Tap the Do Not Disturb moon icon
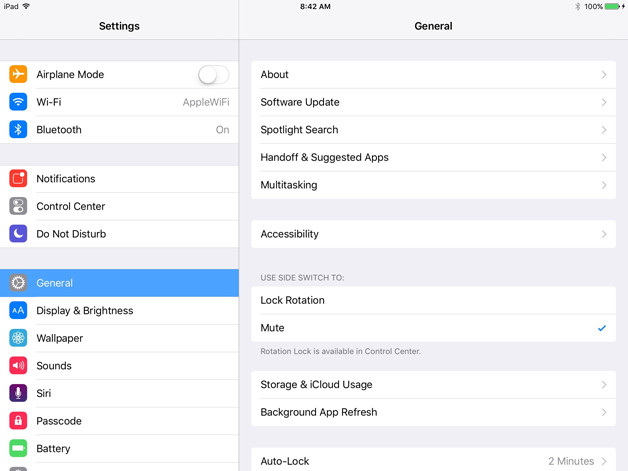The height and width of the screenshot is (471, 628). pos(18,234)
